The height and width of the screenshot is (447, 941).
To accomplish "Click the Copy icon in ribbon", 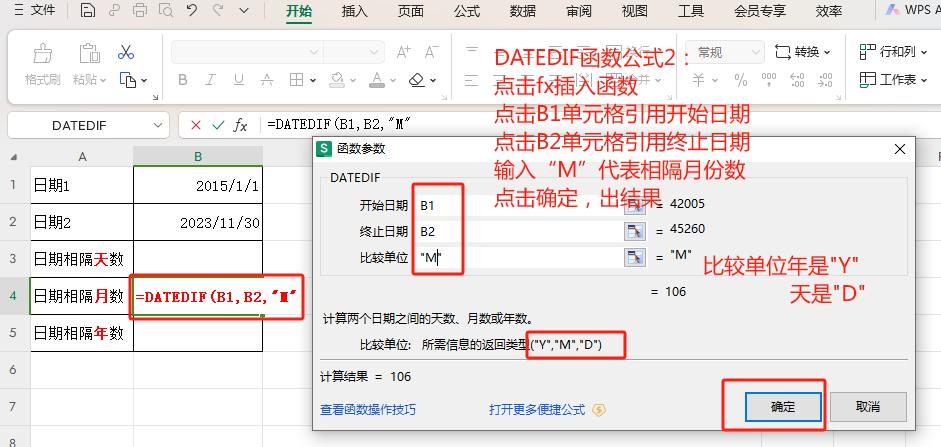I will (x=128, y=80).
